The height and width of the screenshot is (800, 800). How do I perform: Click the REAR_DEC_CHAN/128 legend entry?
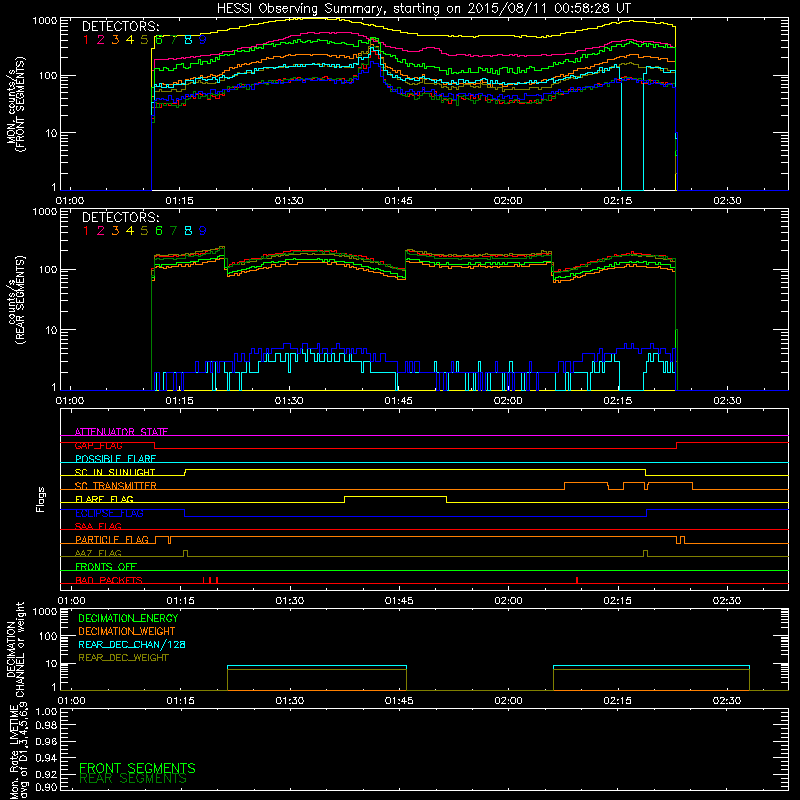(132, 644)
